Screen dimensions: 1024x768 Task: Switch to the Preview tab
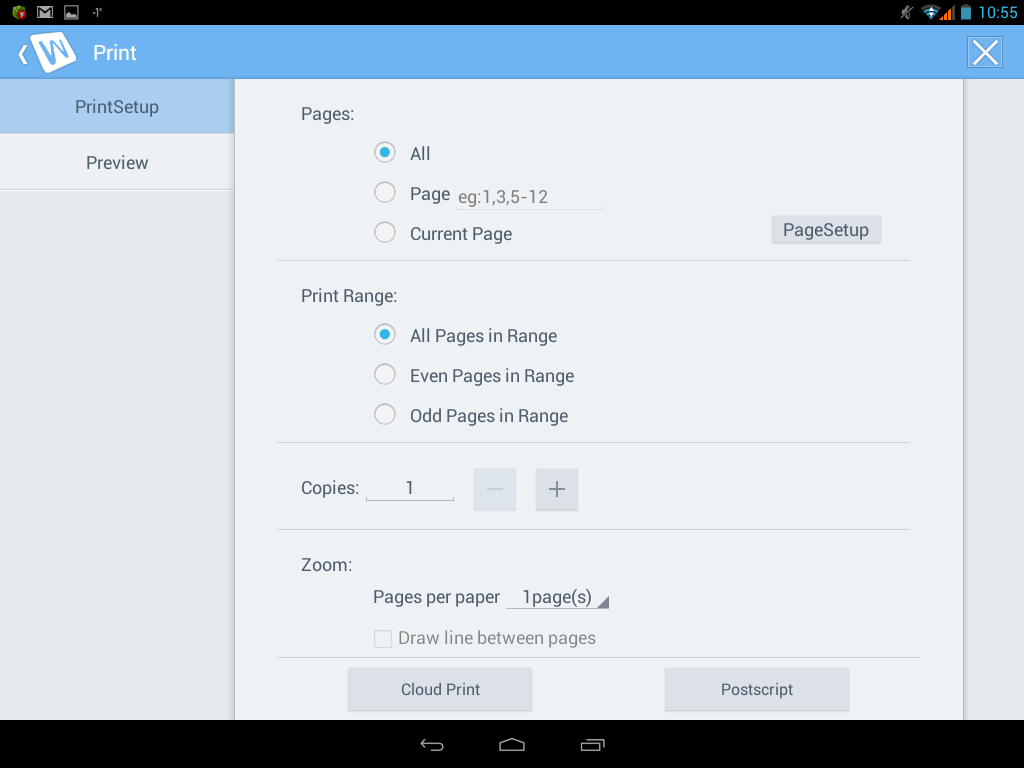pyautogui.click(x=117, y=163)
